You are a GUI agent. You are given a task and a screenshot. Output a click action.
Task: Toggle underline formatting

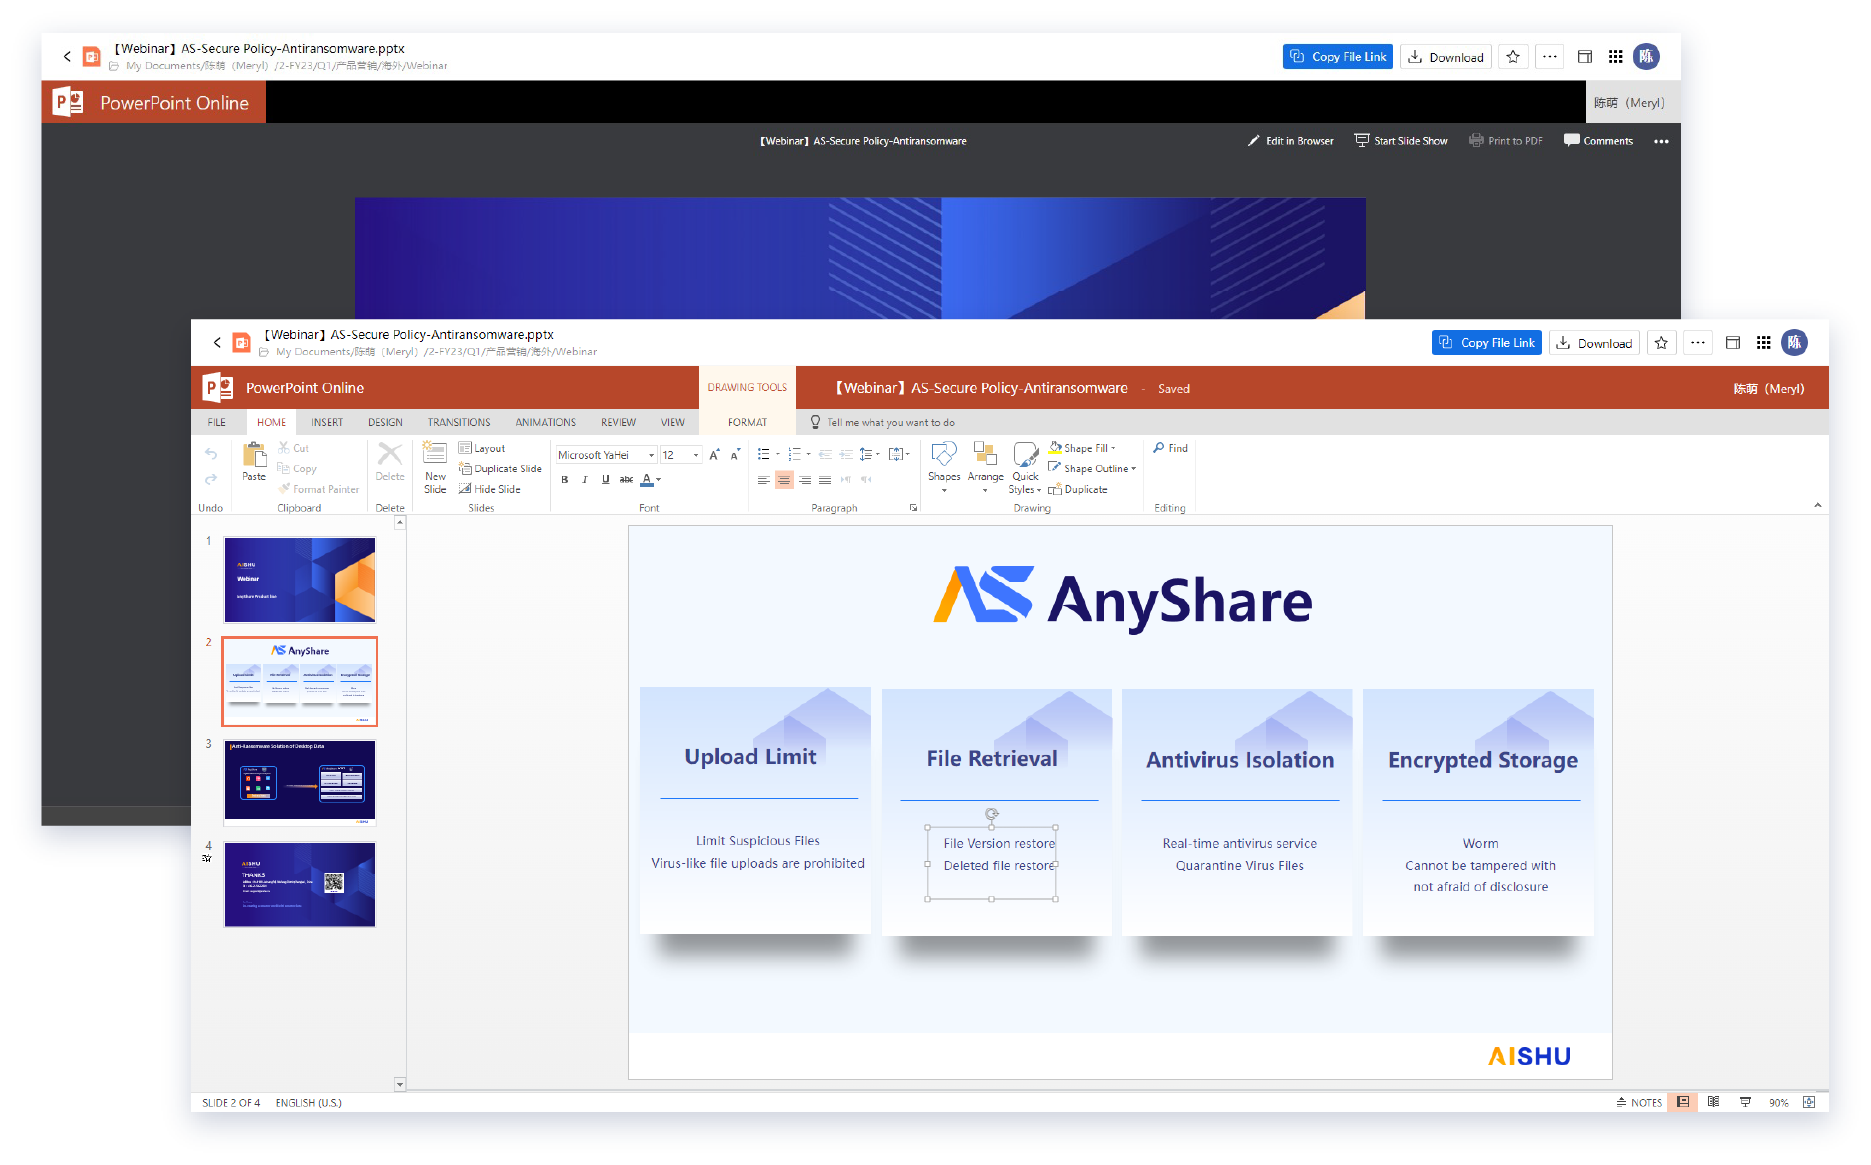[606, 480]
